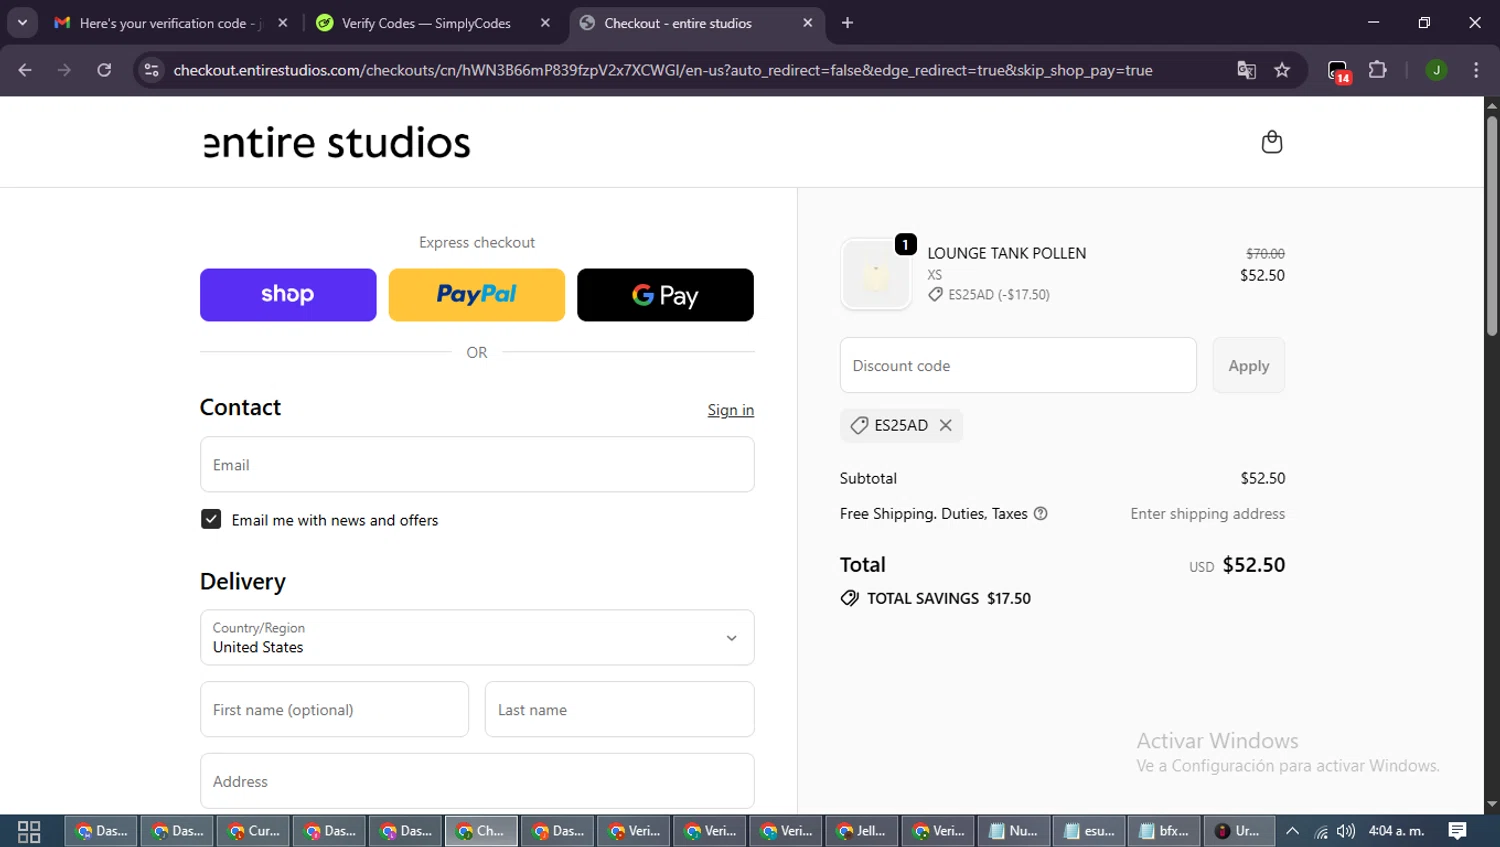This screenshot has height=847, width=1500.
Task: Click the Lounge Tank Pollen product thumbnail
Action: click(876, 274)
